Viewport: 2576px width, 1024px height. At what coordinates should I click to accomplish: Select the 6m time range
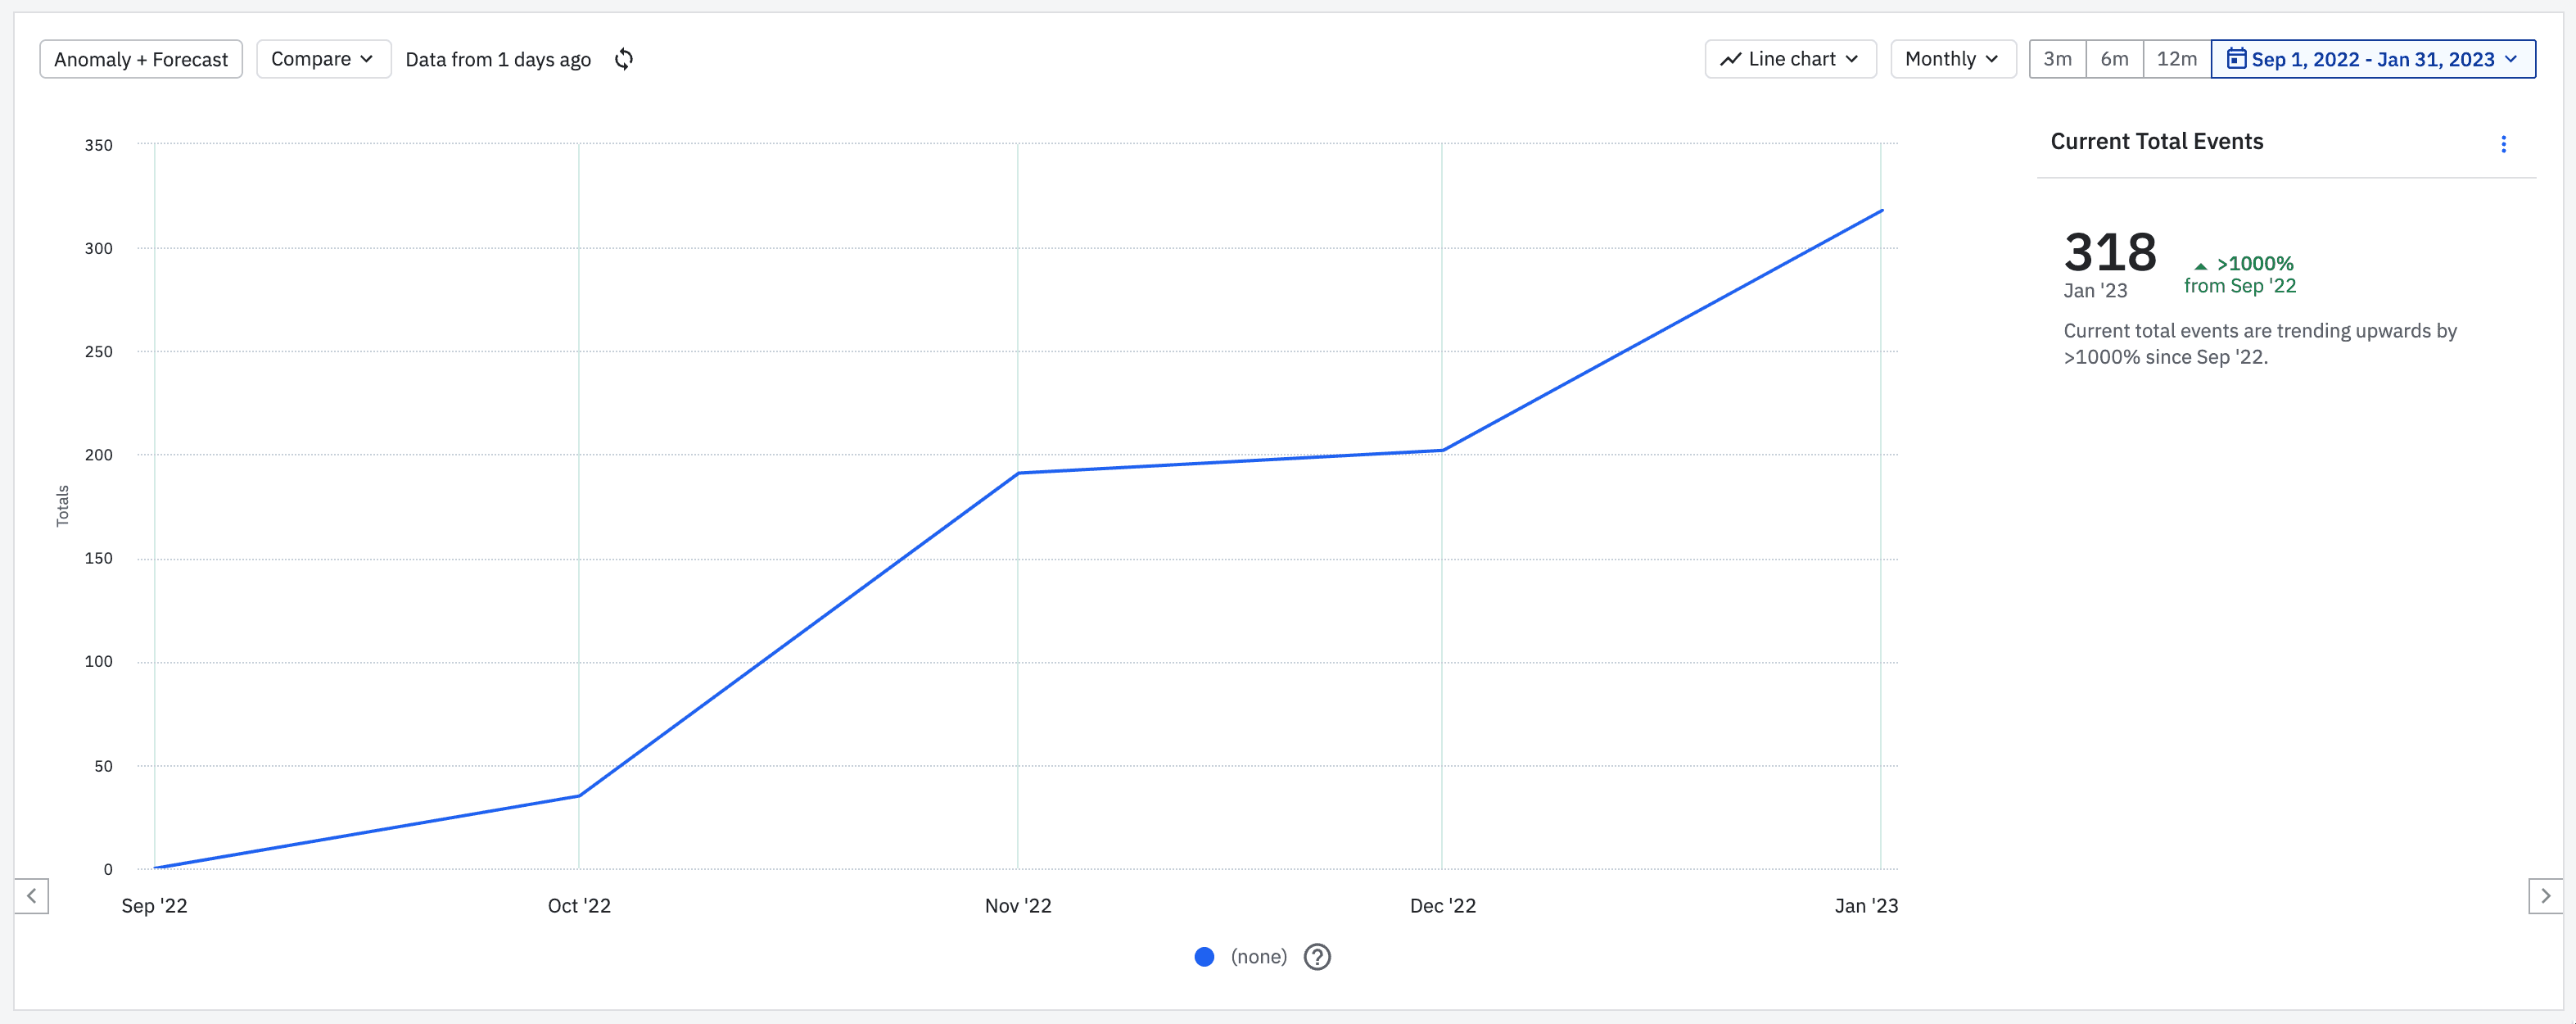pos(2114,59)
